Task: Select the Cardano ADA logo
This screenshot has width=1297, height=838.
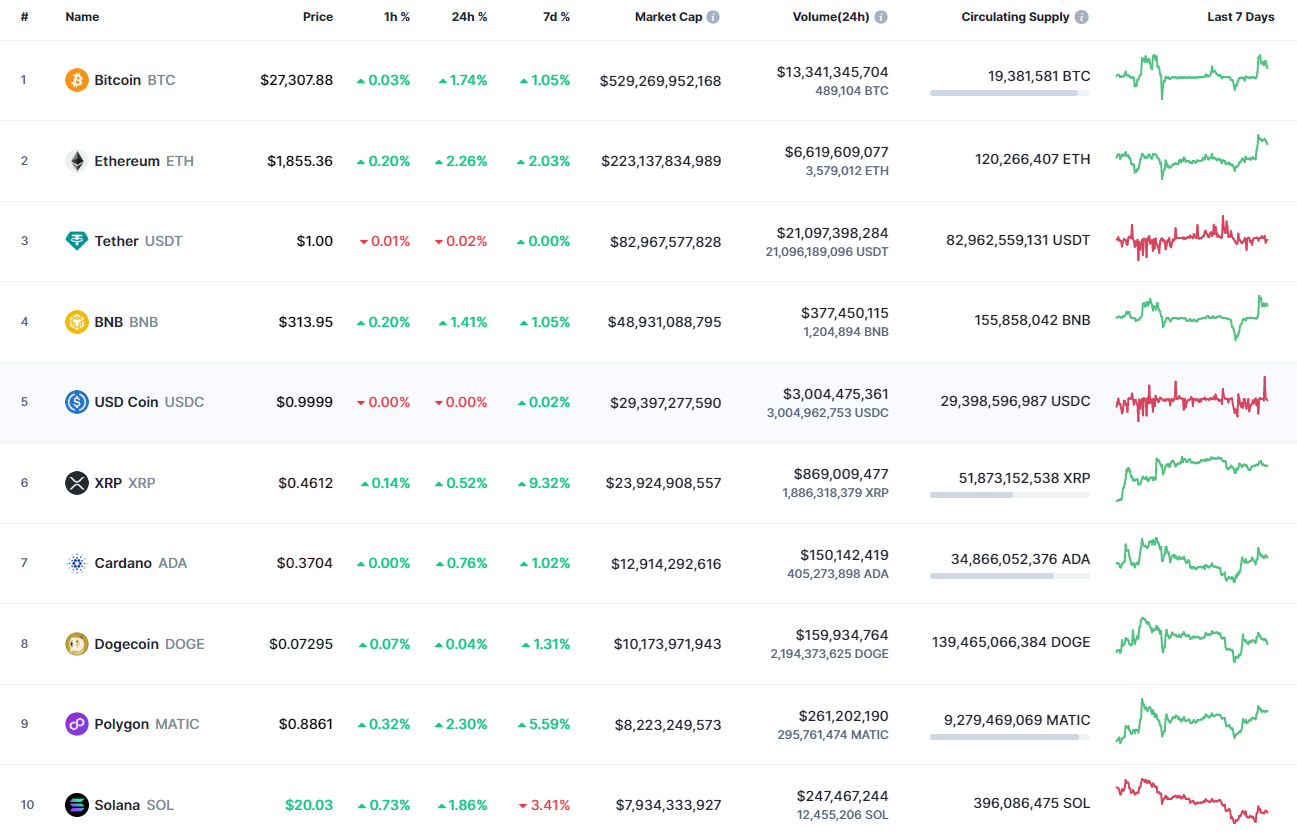Action: point(76,563)
